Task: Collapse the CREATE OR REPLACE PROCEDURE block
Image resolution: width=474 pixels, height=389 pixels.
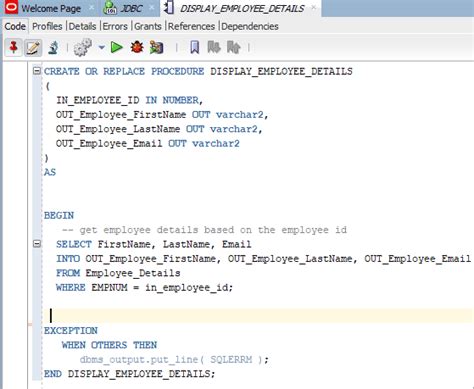Action: pyautogui.click(x=37, y=71)
